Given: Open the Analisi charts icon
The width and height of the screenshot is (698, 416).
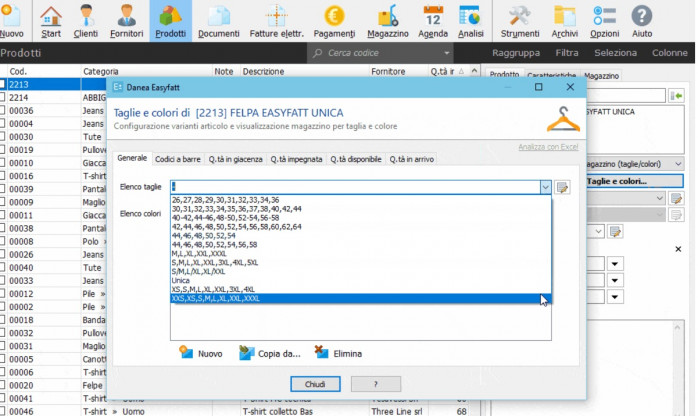Looking at the screenshot, I should coord(471,21).
